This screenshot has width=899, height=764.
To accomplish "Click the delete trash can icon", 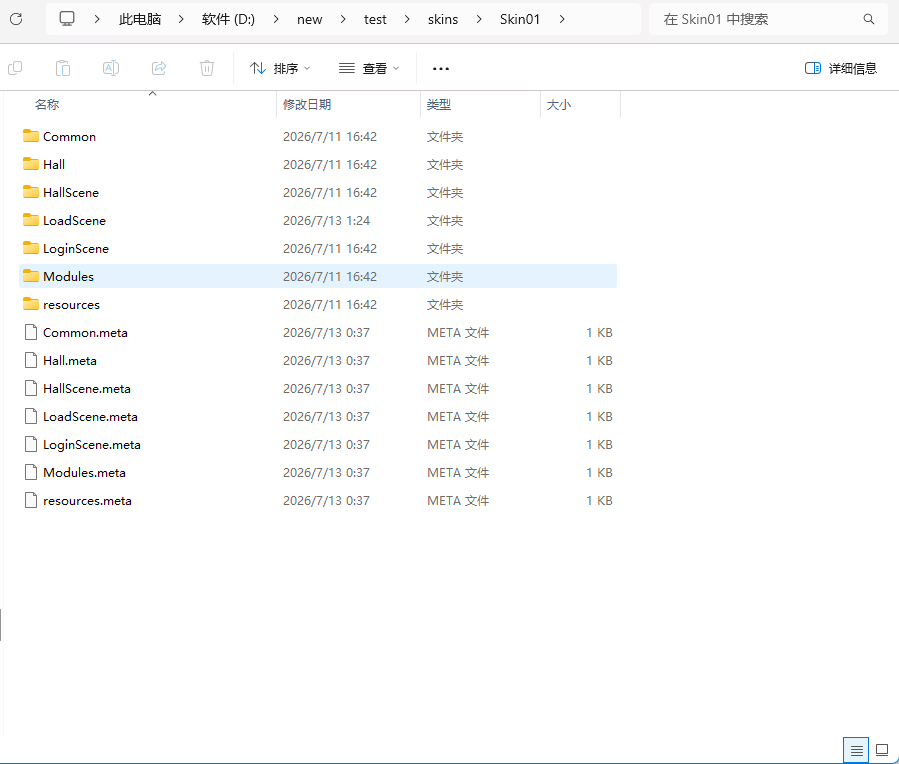I will [x=207, y=68].
